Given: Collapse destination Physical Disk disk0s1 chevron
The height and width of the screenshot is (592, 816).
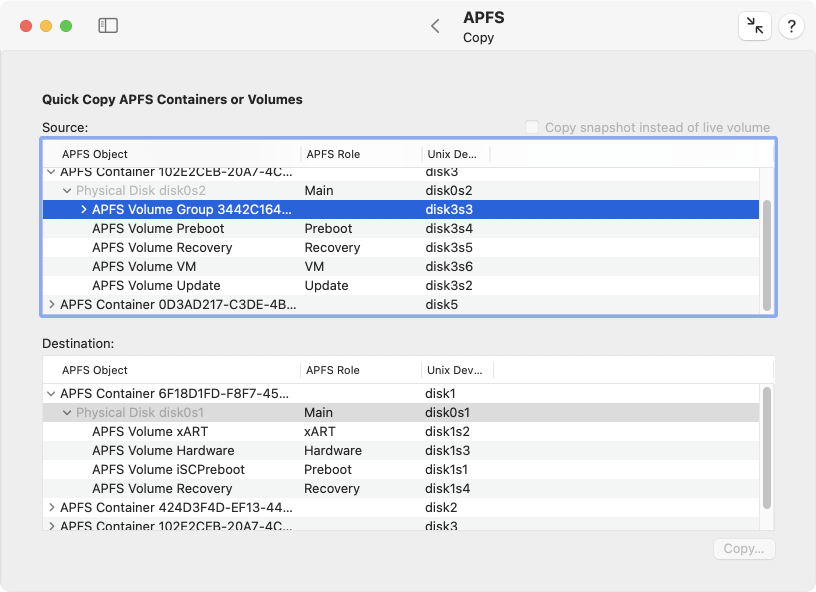Looking at the screenshot, I should (67, 413).
